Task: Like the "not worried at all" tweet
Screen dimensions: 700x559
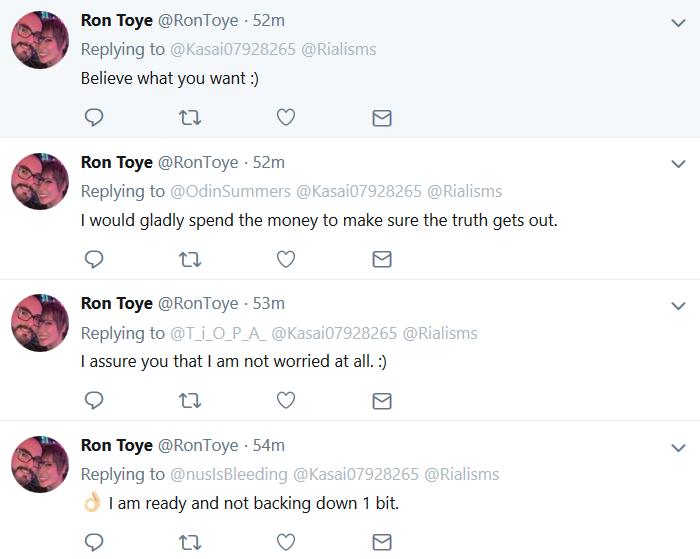Action: (286, 400)
